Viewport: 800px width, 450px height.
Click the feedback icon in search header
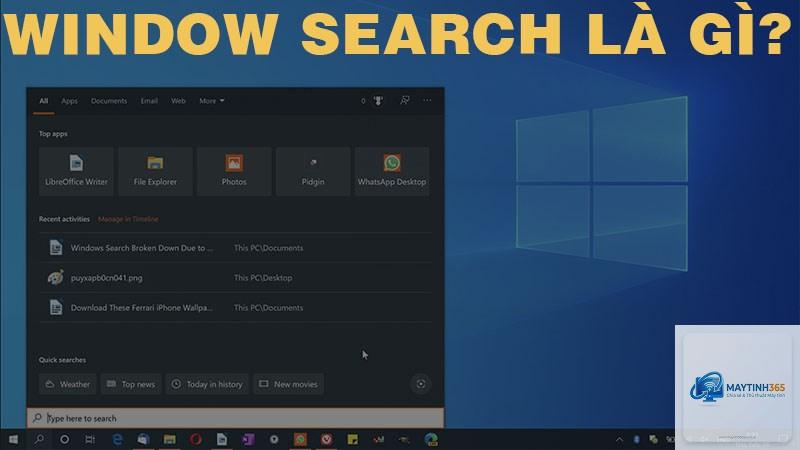[405, 101]
